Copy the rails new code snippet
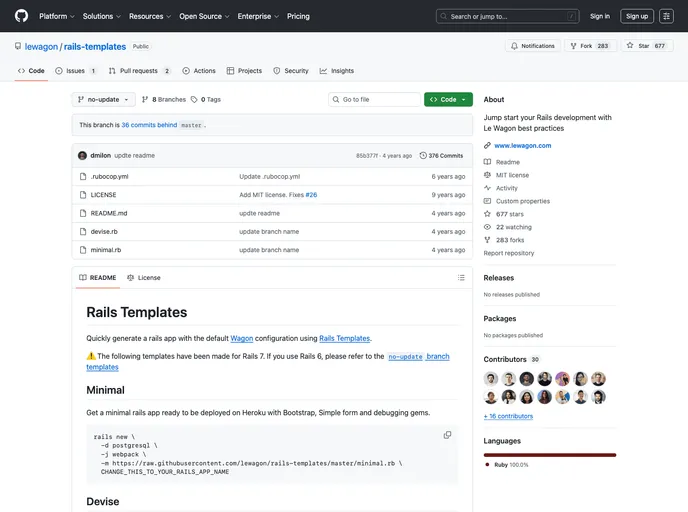 pos(447,435)
